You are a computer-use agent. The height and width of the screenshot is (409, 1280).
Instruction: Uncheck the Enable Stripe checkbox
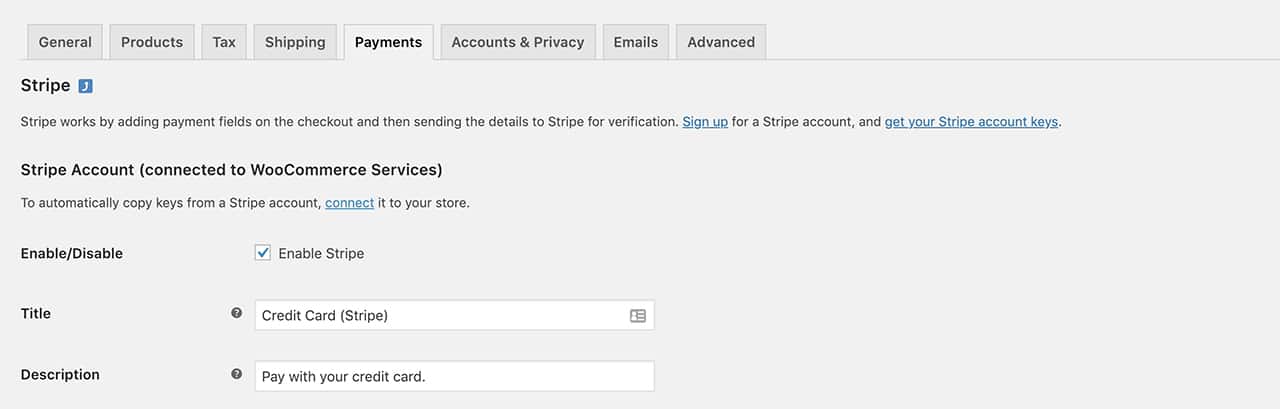263,253
